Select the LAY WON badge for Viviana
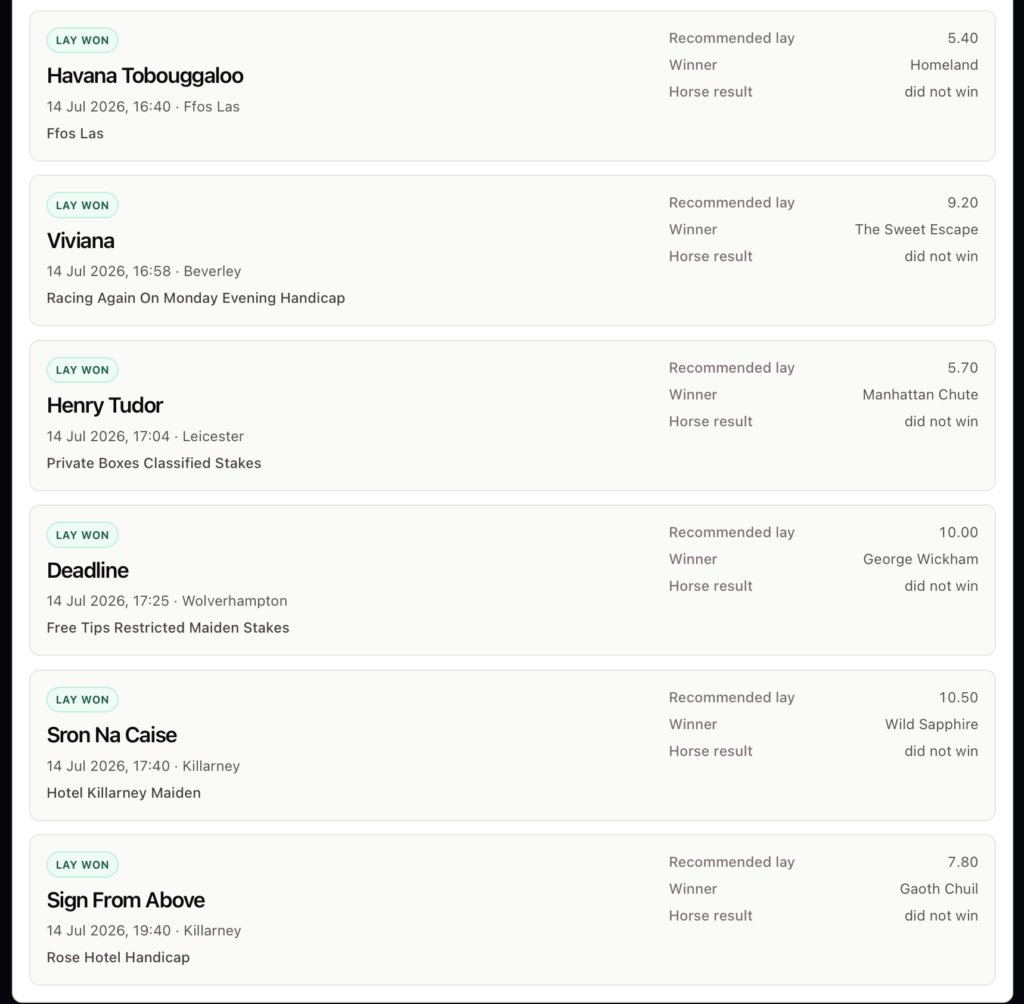 coord(82,205)
